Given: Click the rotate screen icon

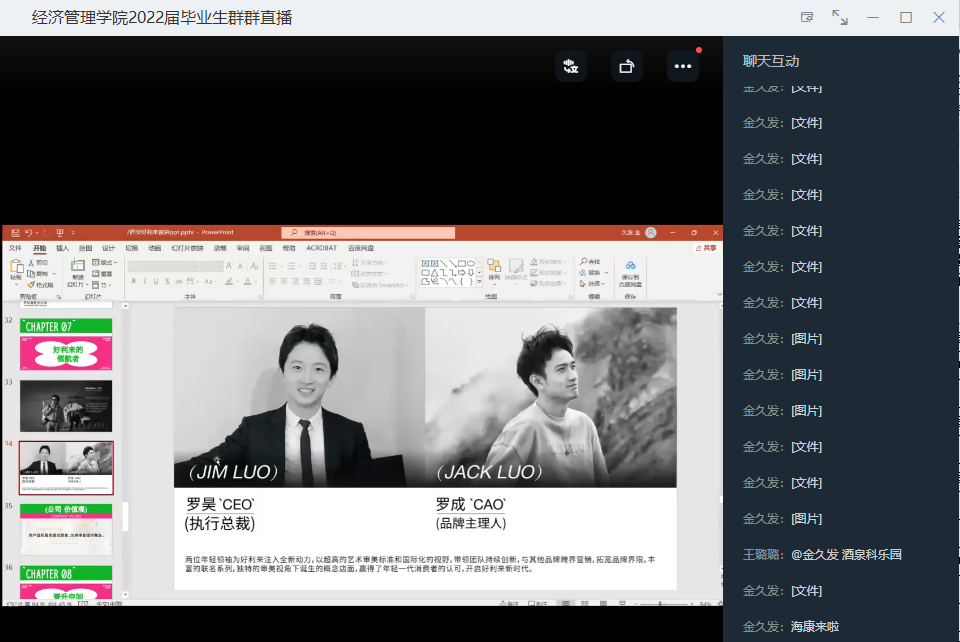Looking at the screenshot, I should pos(627,66).
